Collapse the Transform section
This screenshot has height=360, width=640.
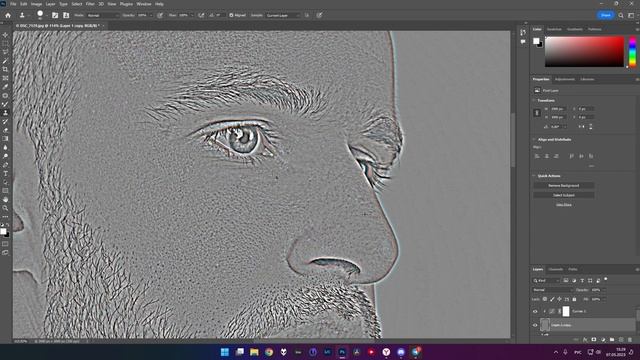[534, 100]
